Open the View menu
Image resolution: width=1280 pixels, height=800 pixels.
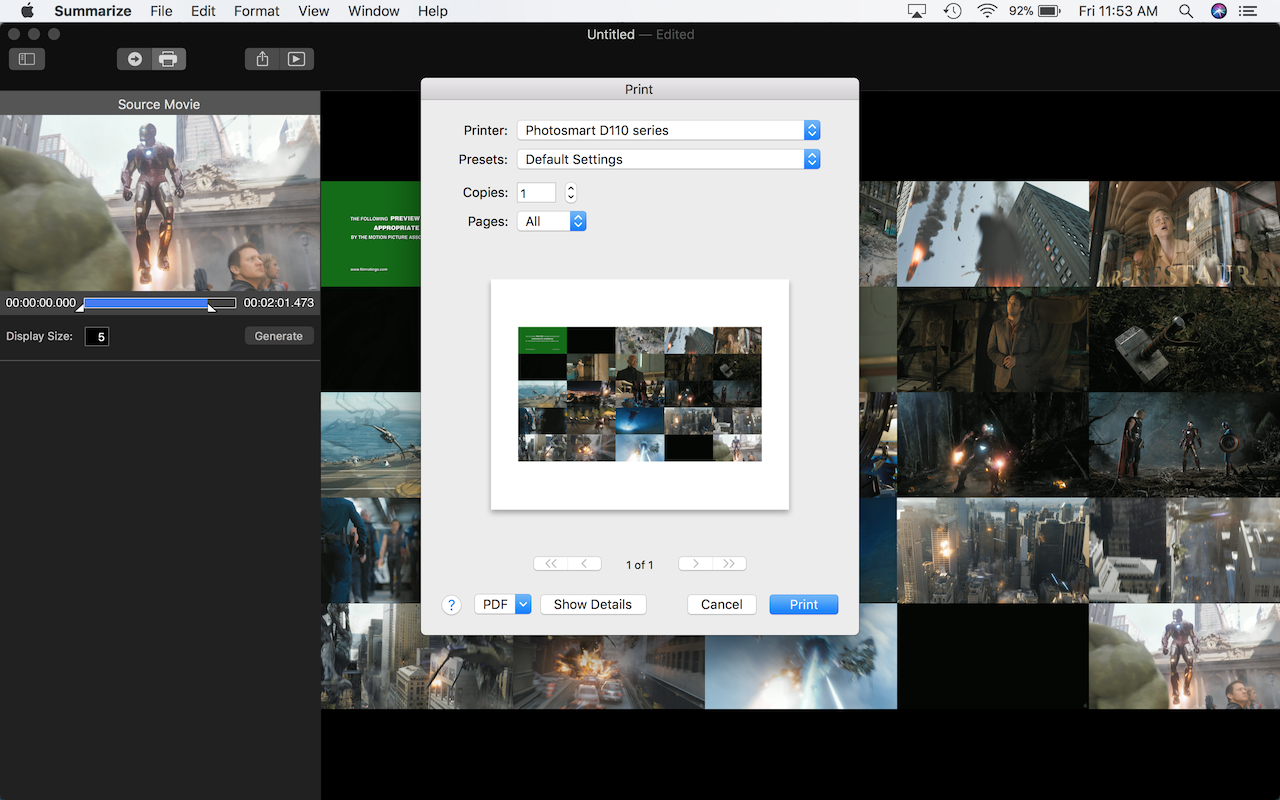pos(314,11)
